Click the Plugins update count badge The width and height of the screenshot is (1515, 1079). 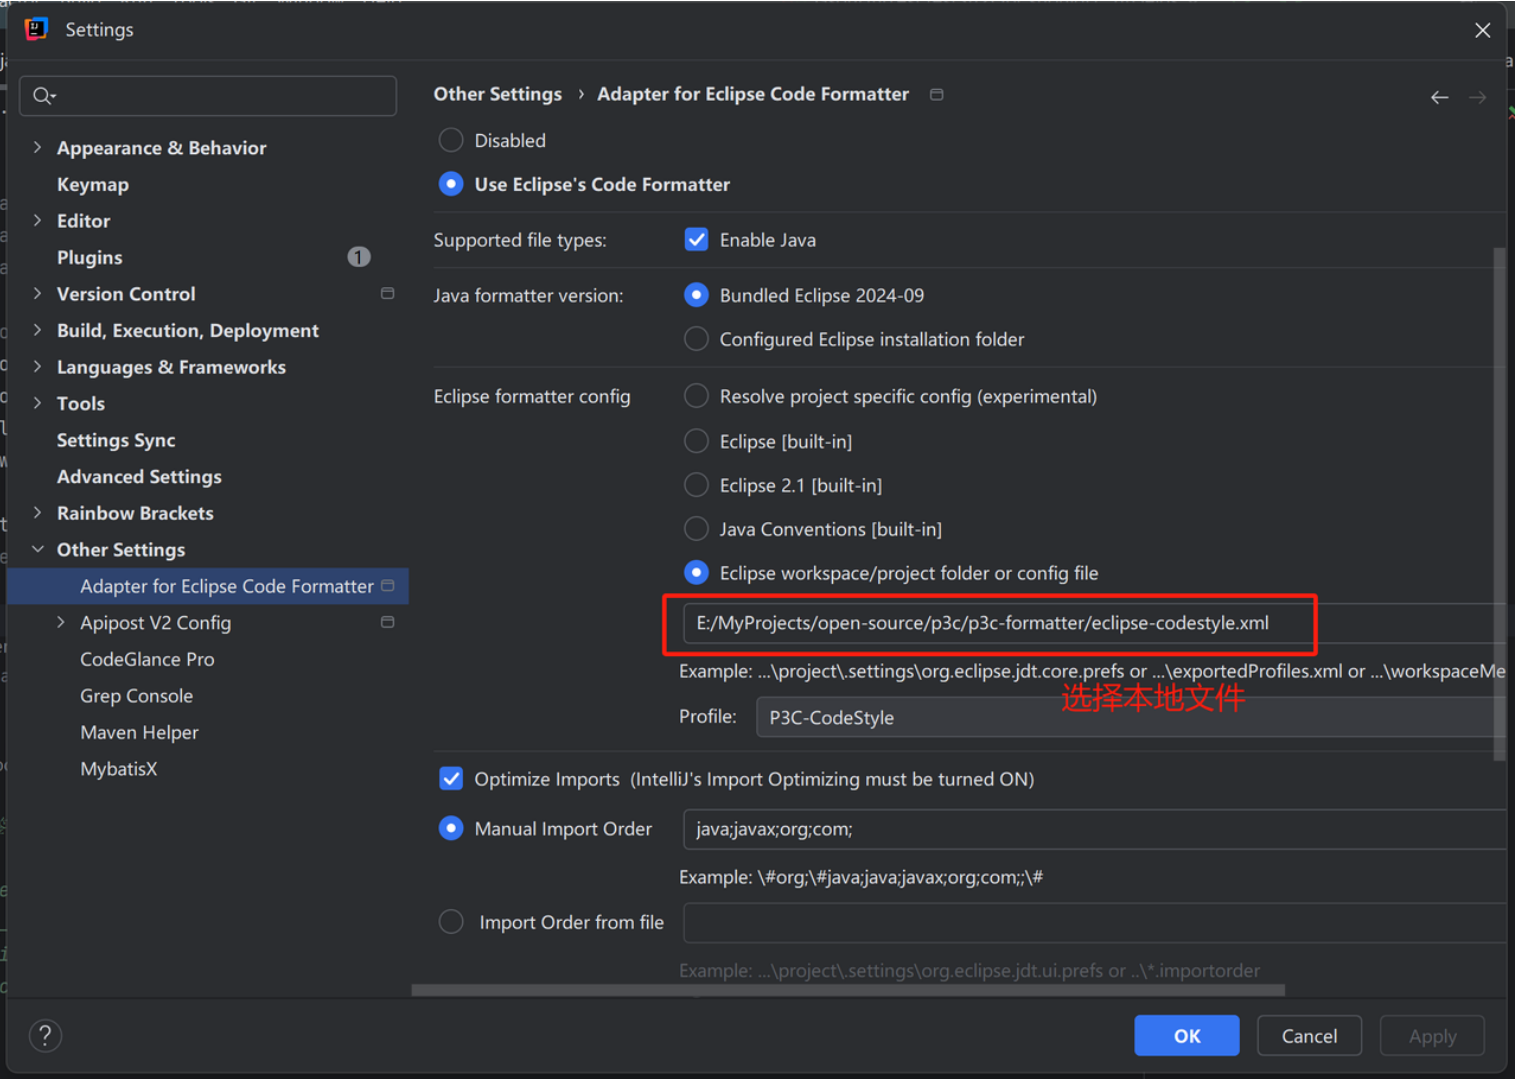359,257
